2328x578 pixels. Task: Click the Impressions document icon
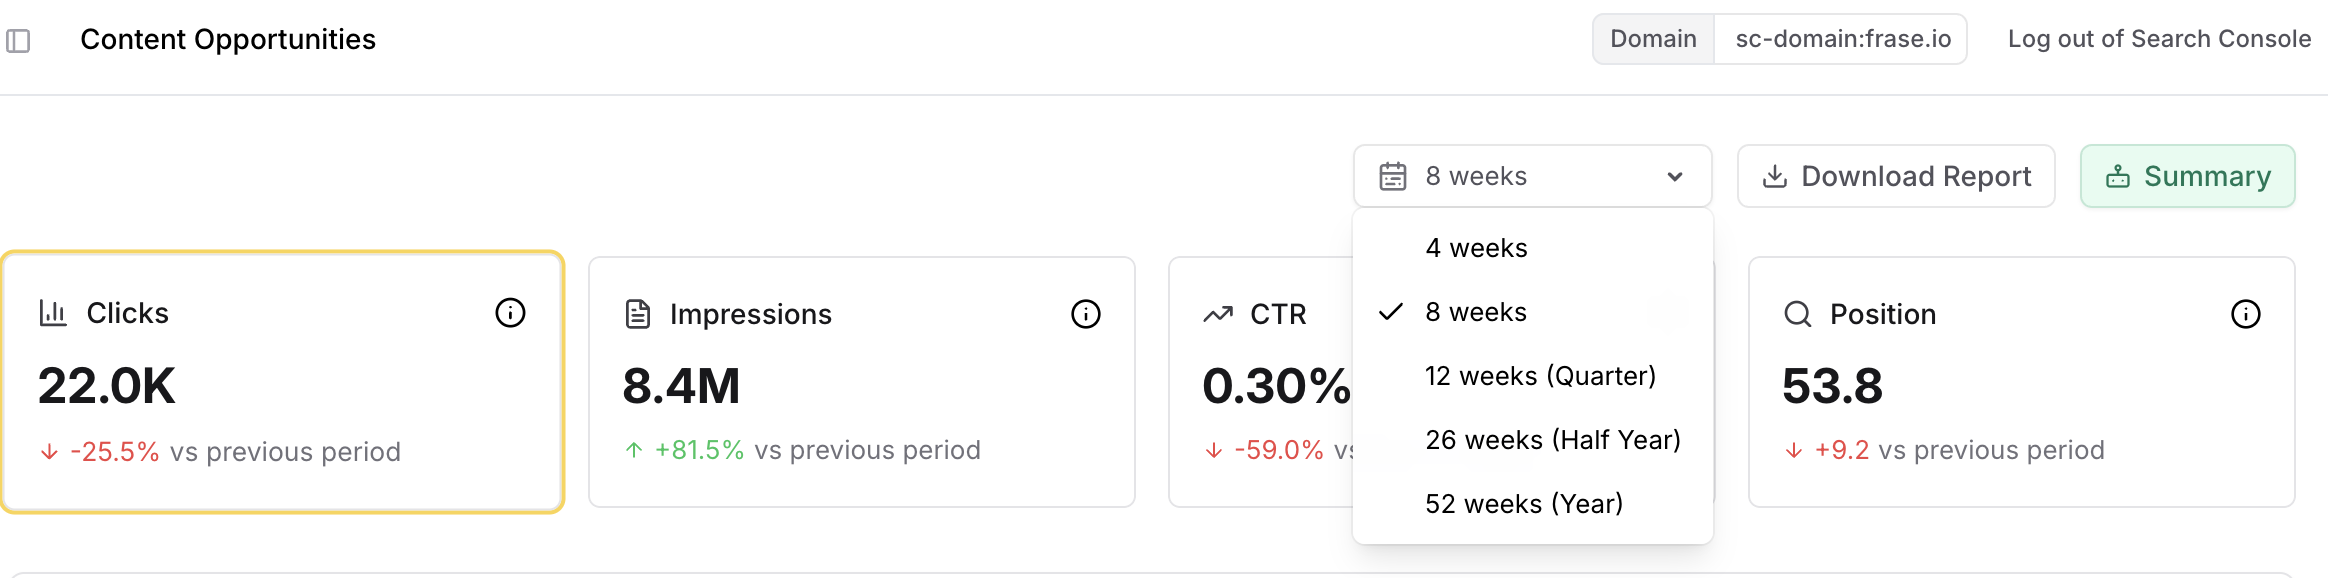[x=637, y=314]
